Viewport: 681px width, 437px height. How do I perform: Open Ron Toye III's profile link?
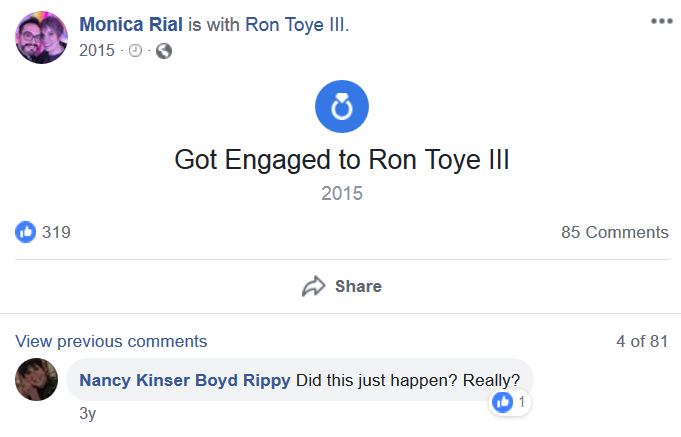coord(297,25)
